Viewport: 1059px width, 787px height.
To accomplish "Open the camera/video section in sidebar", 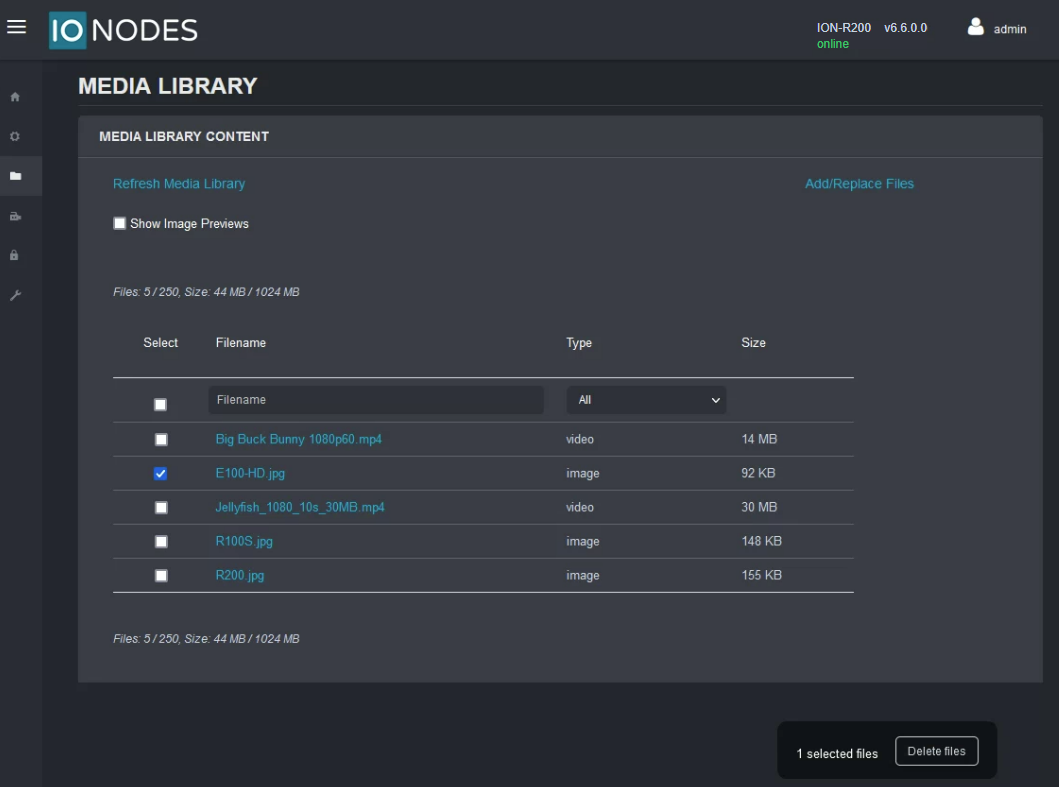I will [x=16, y=216].
